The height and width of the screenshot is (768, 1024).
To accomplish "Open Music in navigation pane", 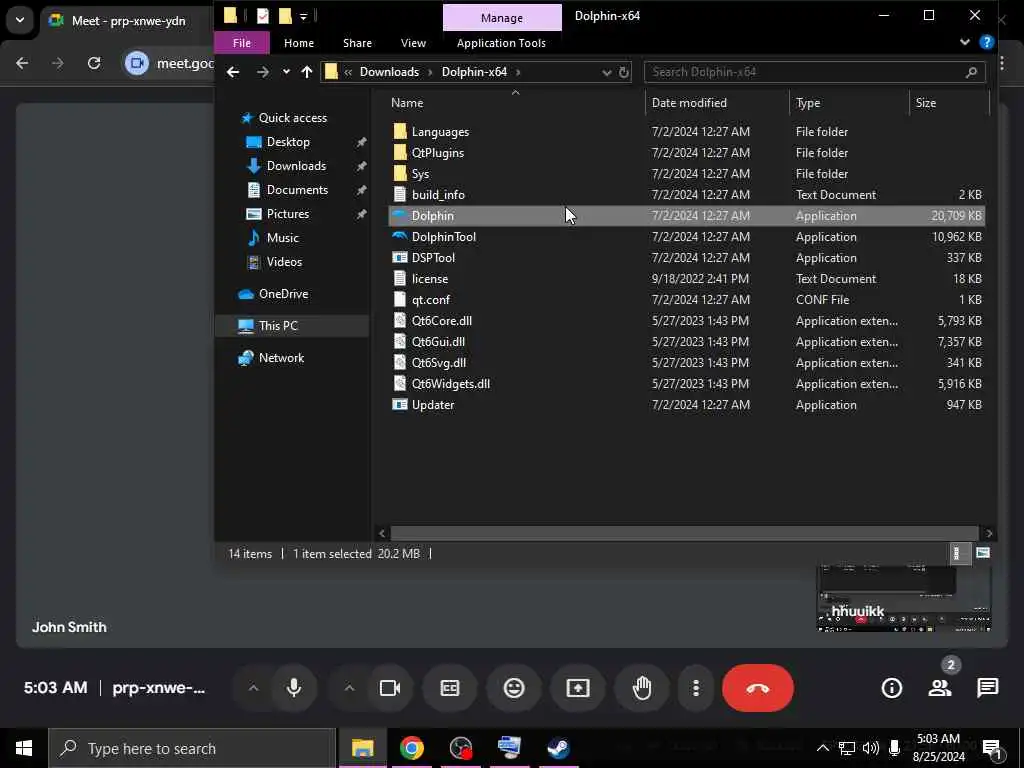I will (282, 238).
